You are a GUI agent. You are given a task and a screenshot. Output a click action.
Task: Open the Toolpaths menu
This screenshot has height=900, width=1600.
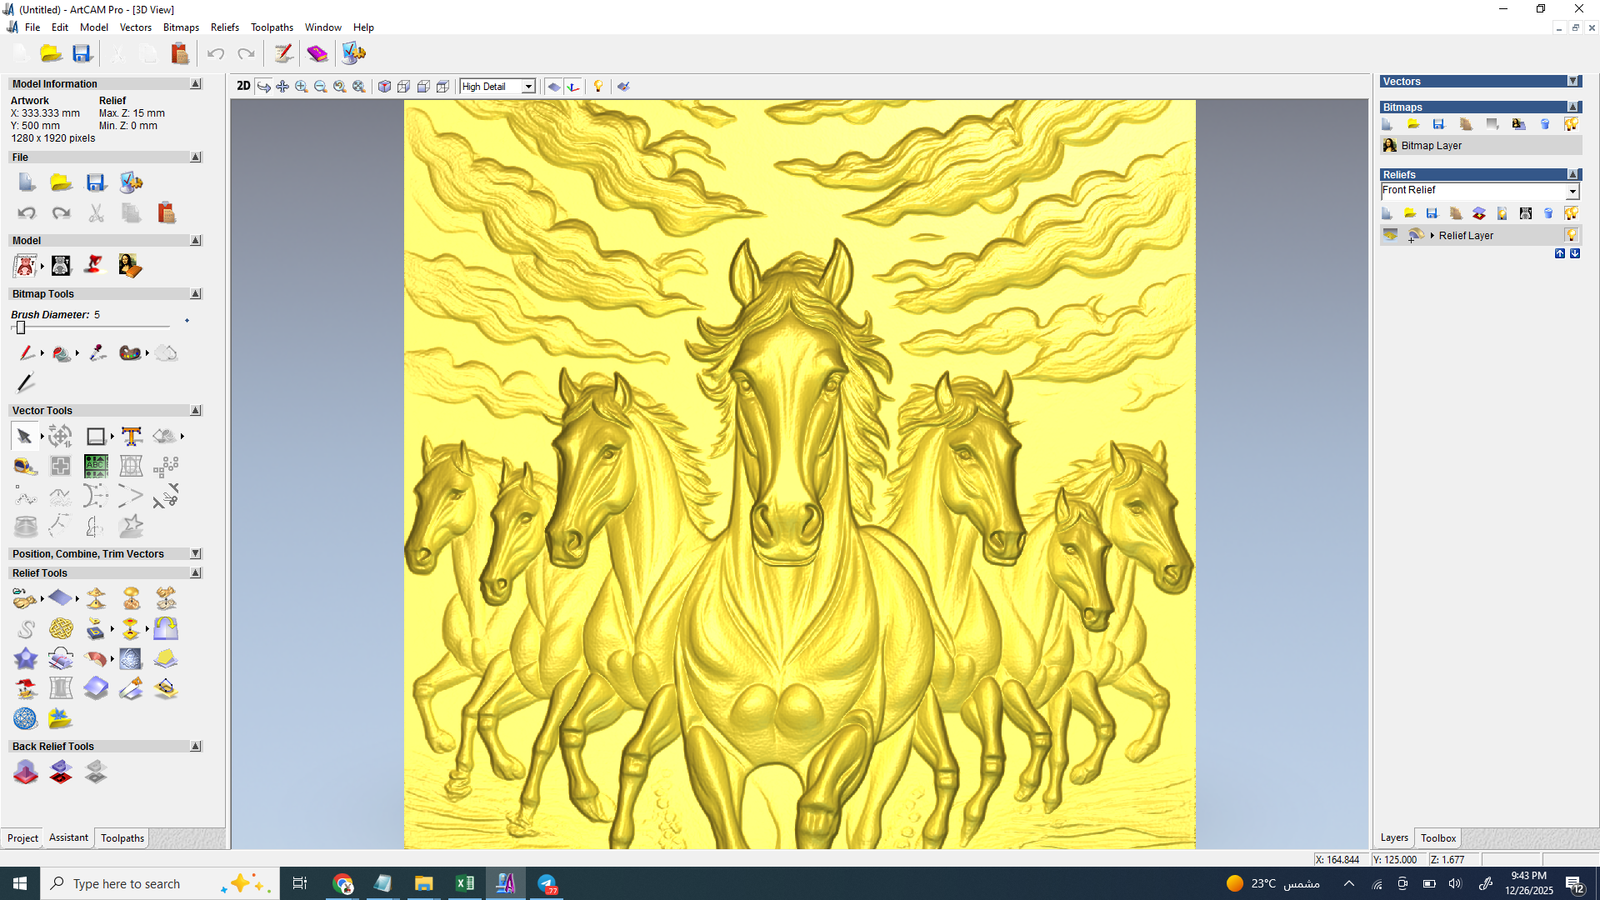271,27
